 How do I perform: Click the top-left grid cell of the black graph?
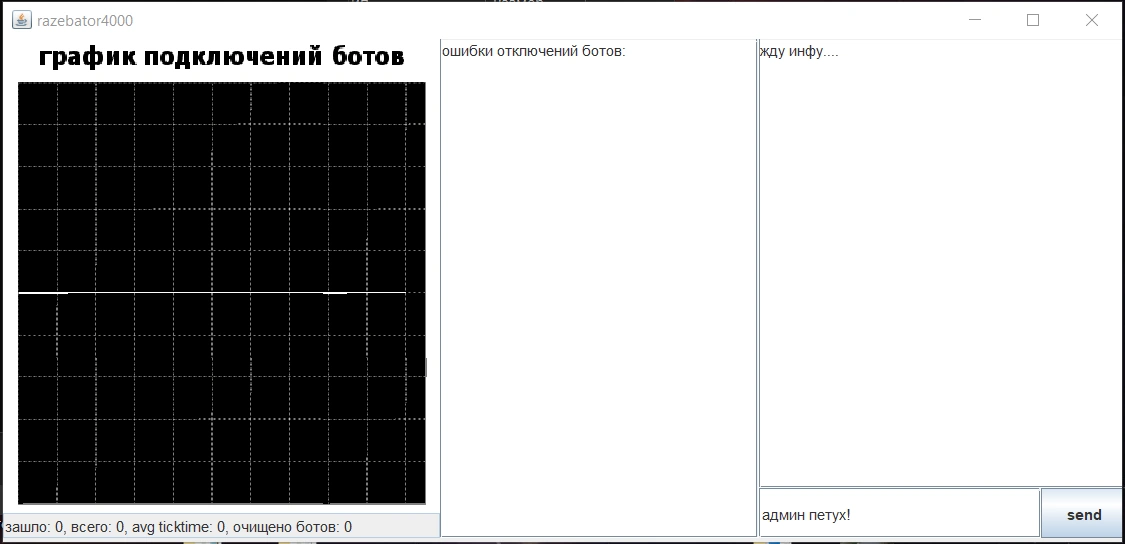(x=38, y=103)
